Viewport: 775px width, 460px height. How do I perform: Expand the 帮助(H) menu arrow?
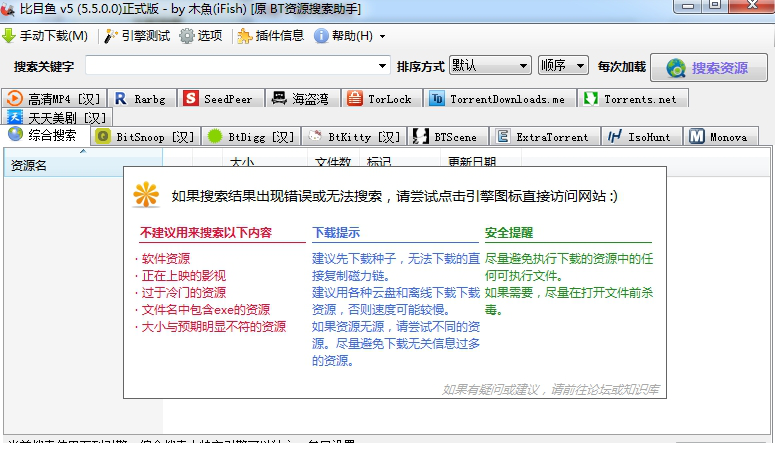(382, 37)
